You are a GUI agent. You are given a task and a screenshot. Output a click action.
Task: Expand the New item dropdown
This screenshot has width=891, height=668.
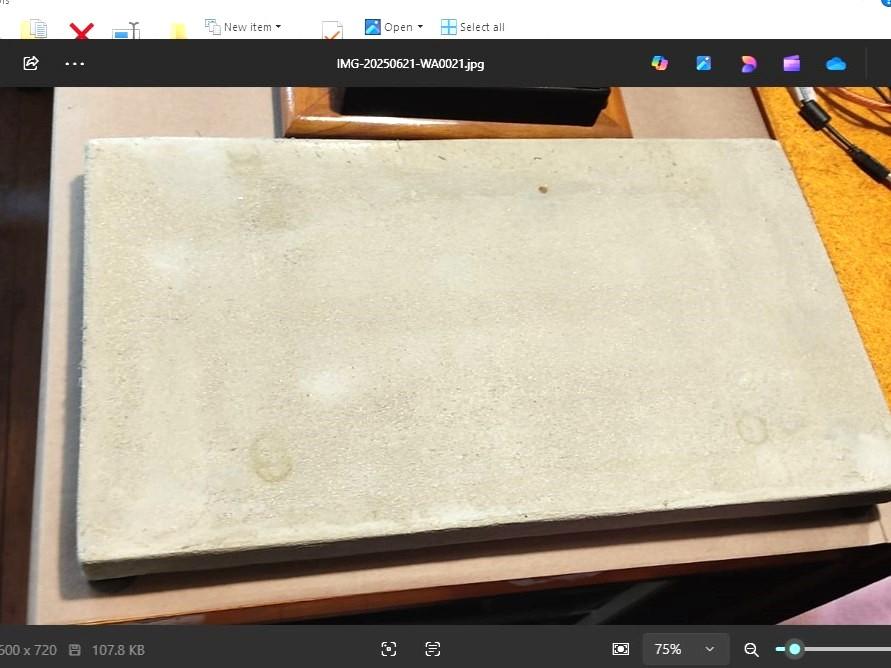[243, 27]
